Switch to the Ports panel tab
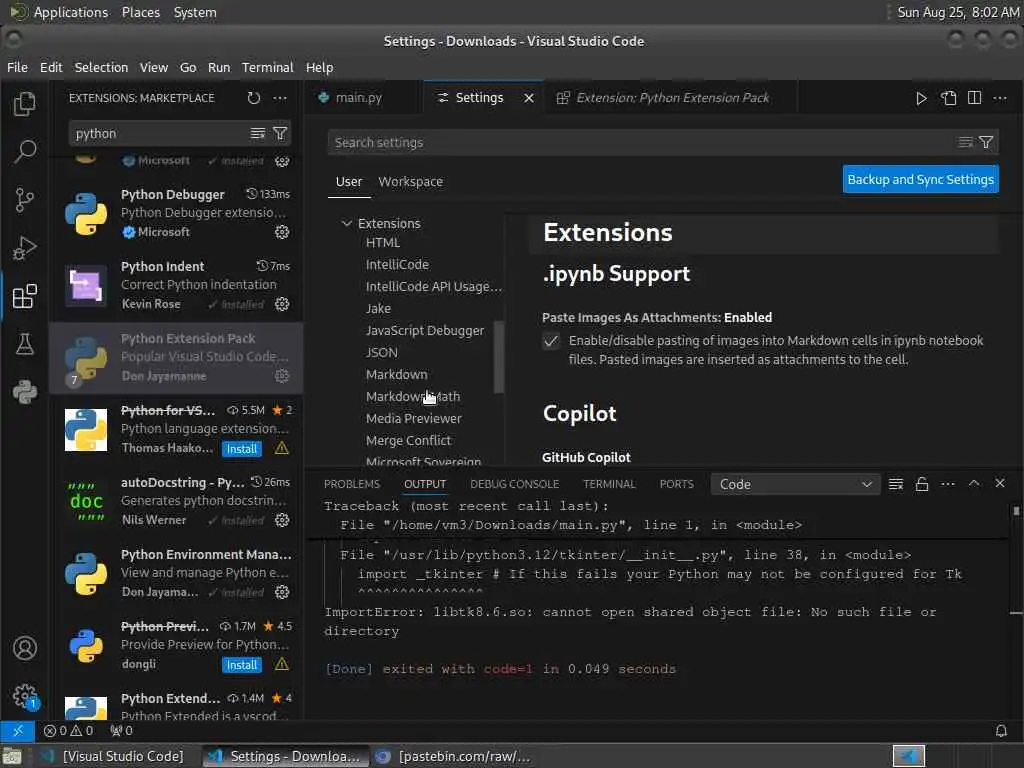This screenshot has width=1024, height=768. click(x=677, y=484)
